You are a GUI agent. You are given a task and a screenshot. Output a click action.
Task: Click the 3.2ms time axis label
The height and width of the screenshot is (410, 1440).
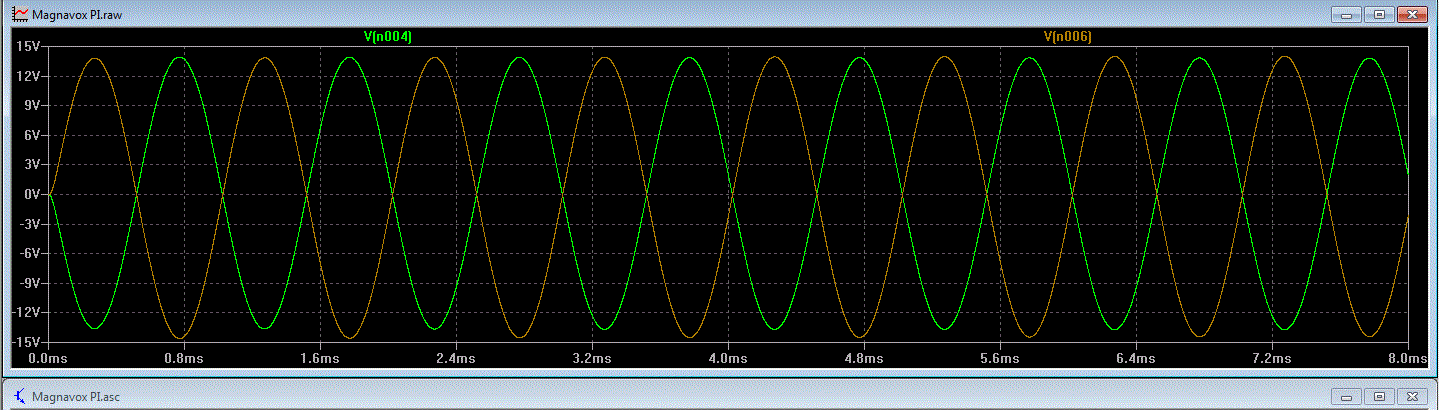[x=592, y=358]
